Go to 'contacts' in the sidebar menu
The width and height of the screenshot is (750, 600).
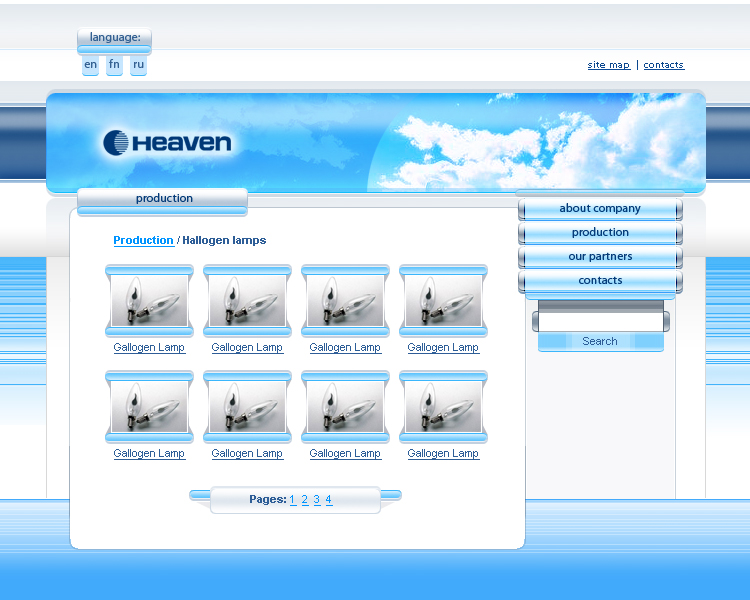coord(600,281)
